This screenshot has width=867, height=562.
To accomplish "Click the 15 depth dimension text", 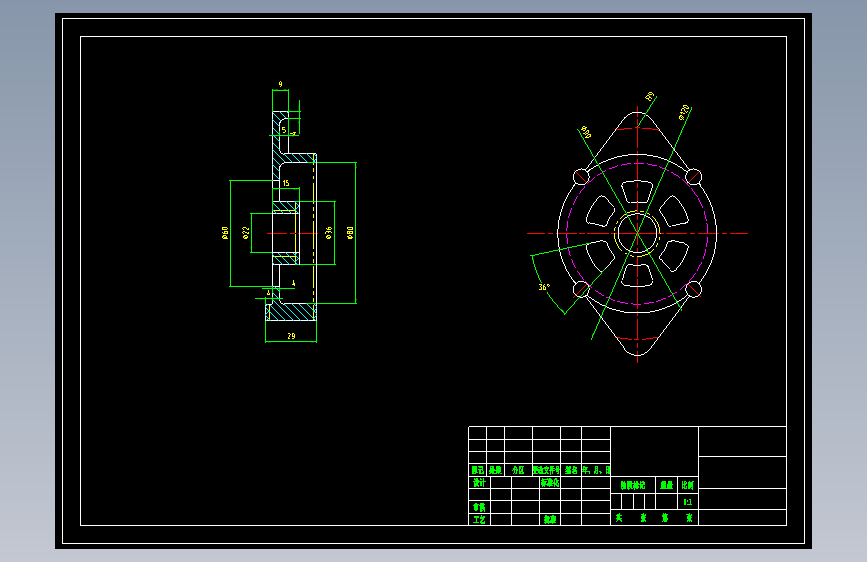I will 286,183.
